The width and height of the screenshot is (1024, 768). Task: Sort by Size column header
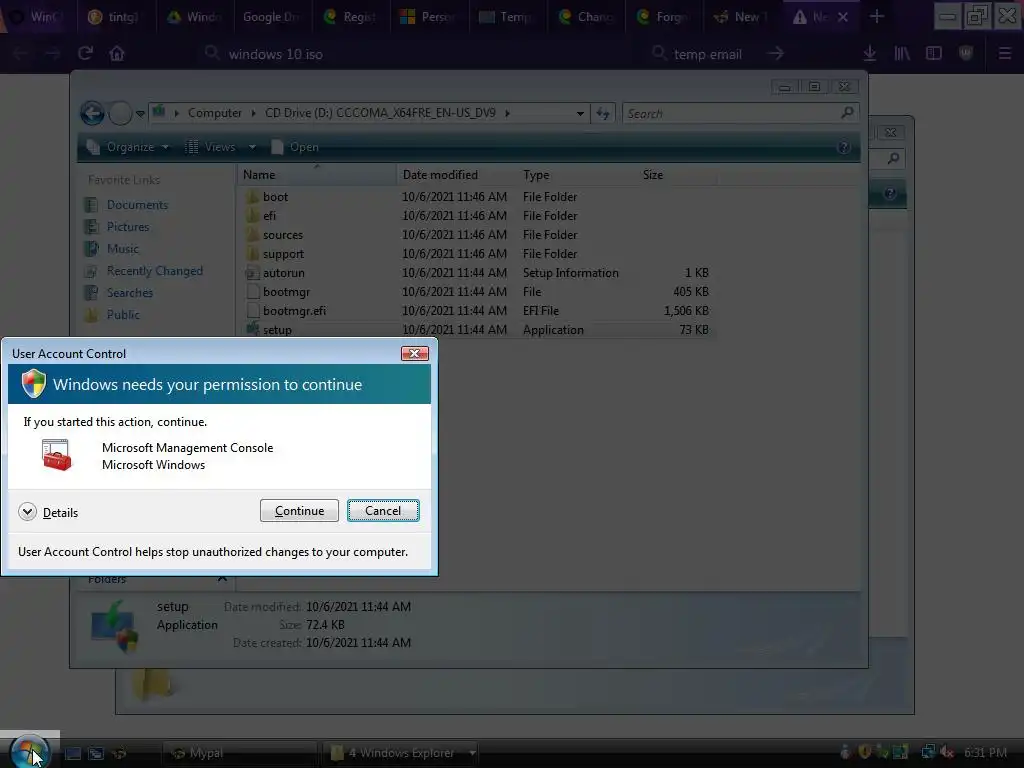click(677, 174)
